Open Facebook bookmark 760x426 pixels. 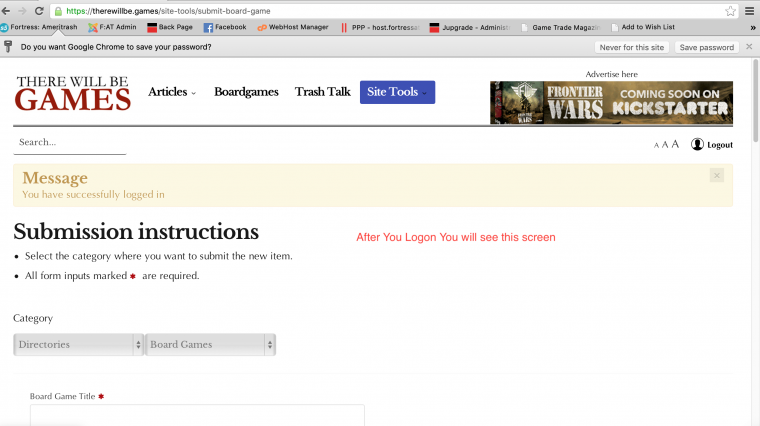click(x=225, y=27)
